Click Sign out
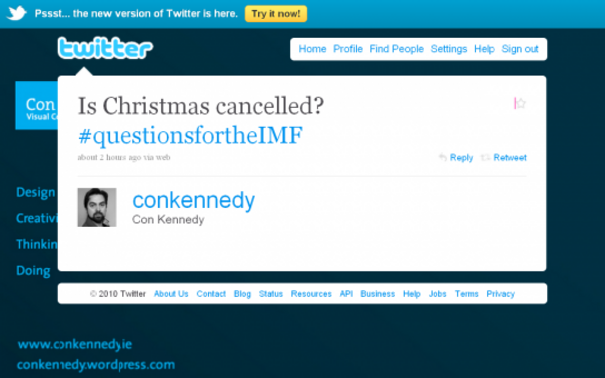Viewport: 605px width, 378px height. 520,49
